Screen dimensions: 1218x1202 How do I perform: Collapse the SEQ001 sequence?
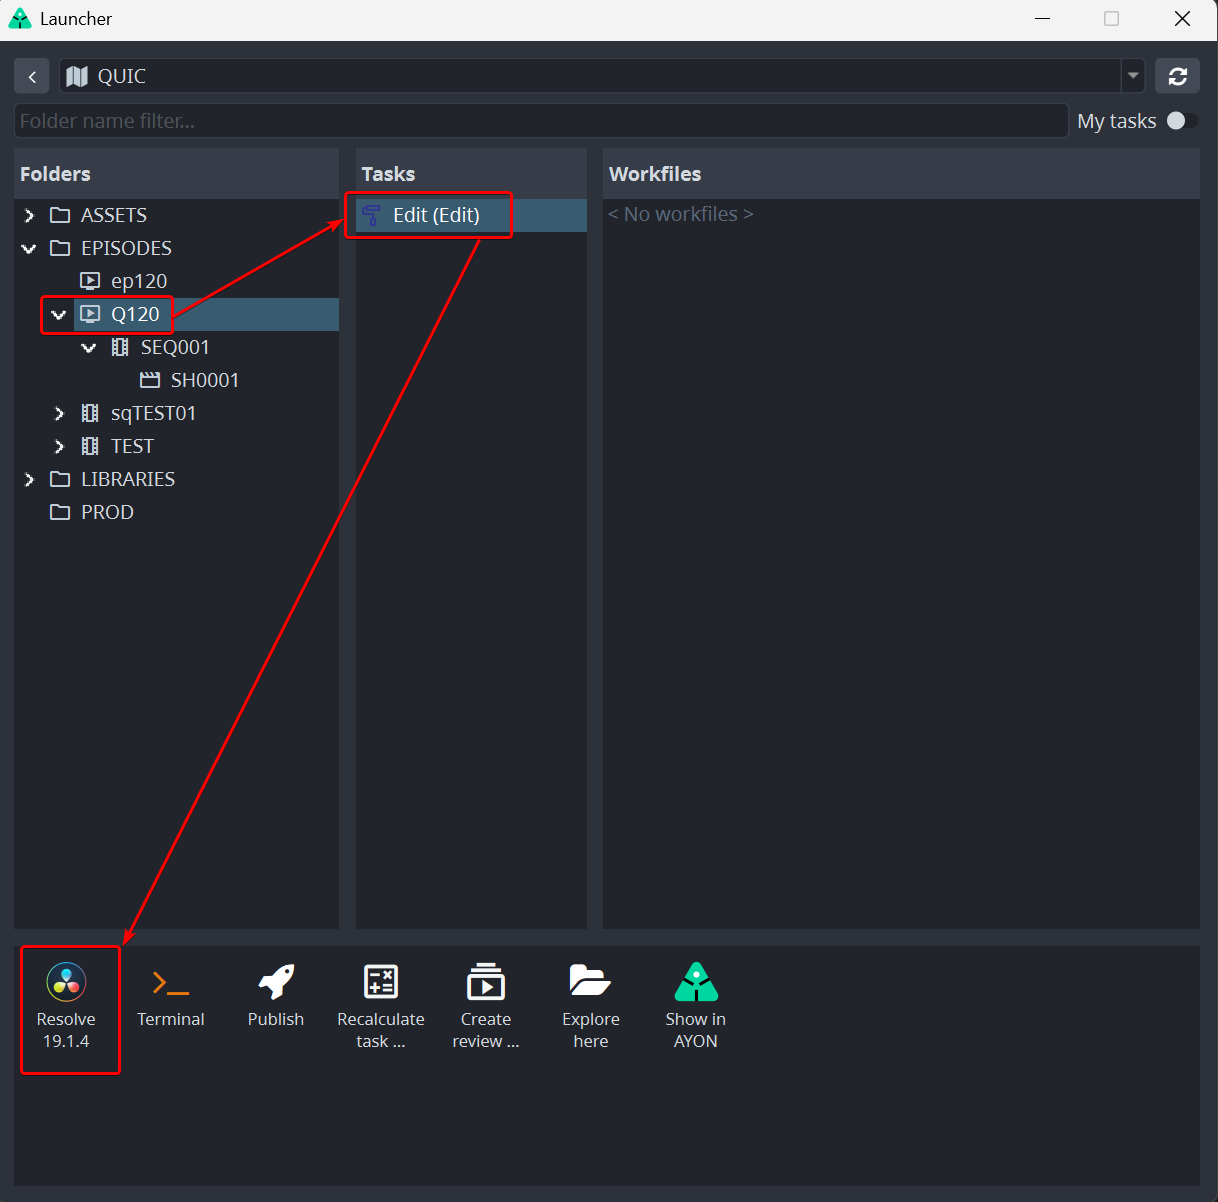(x=89, y=348)
